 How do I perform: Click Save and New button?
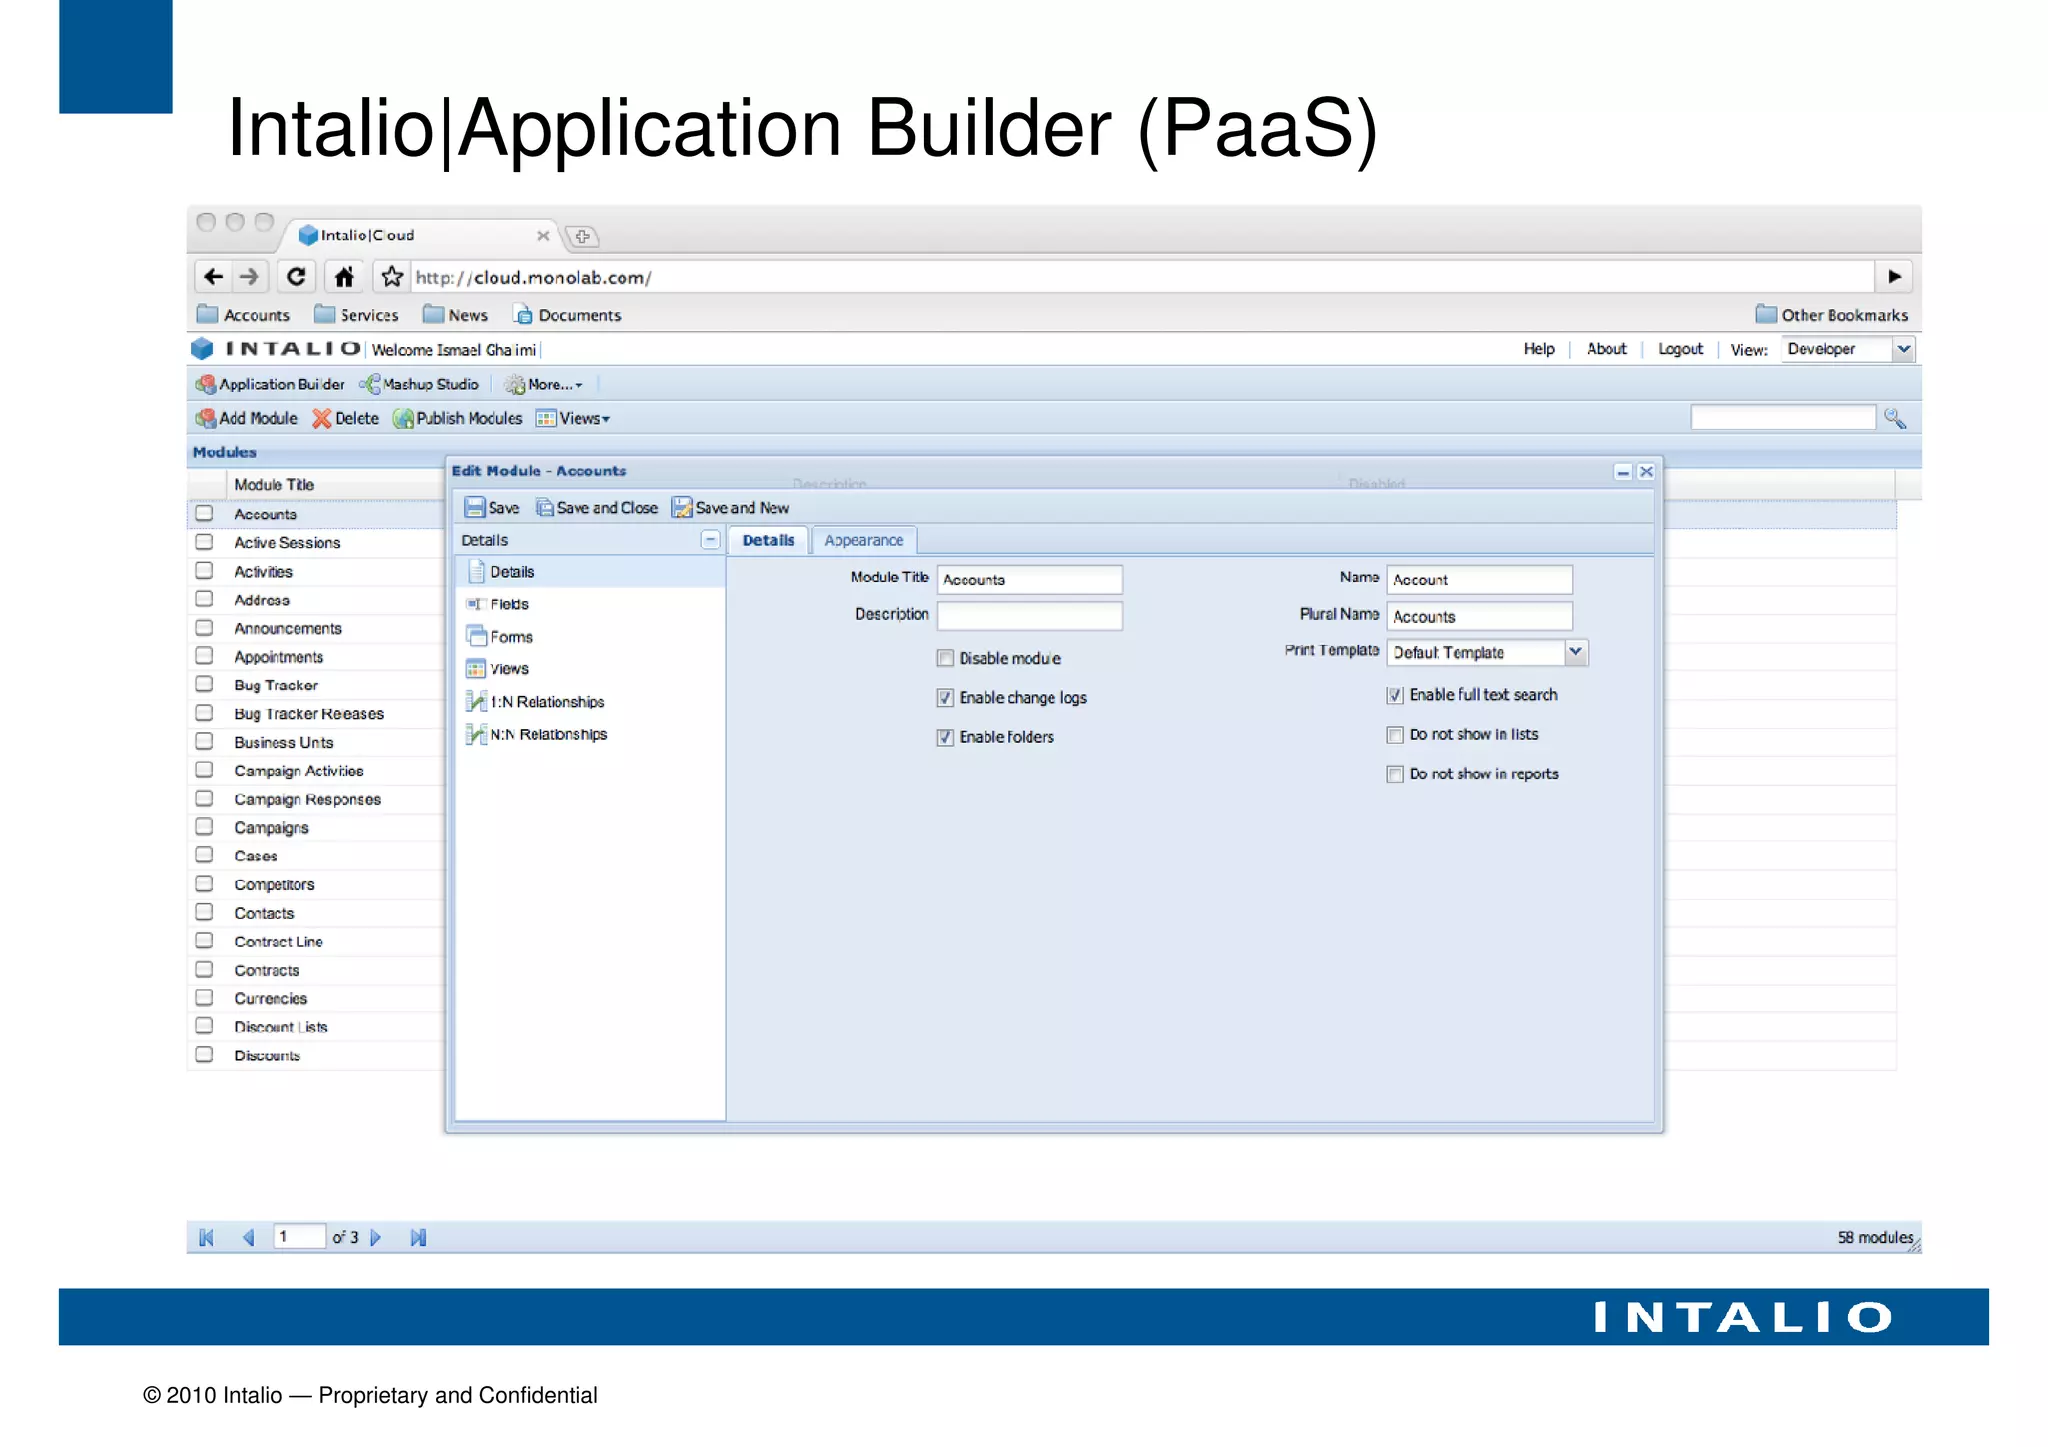[x=731, y=508]
